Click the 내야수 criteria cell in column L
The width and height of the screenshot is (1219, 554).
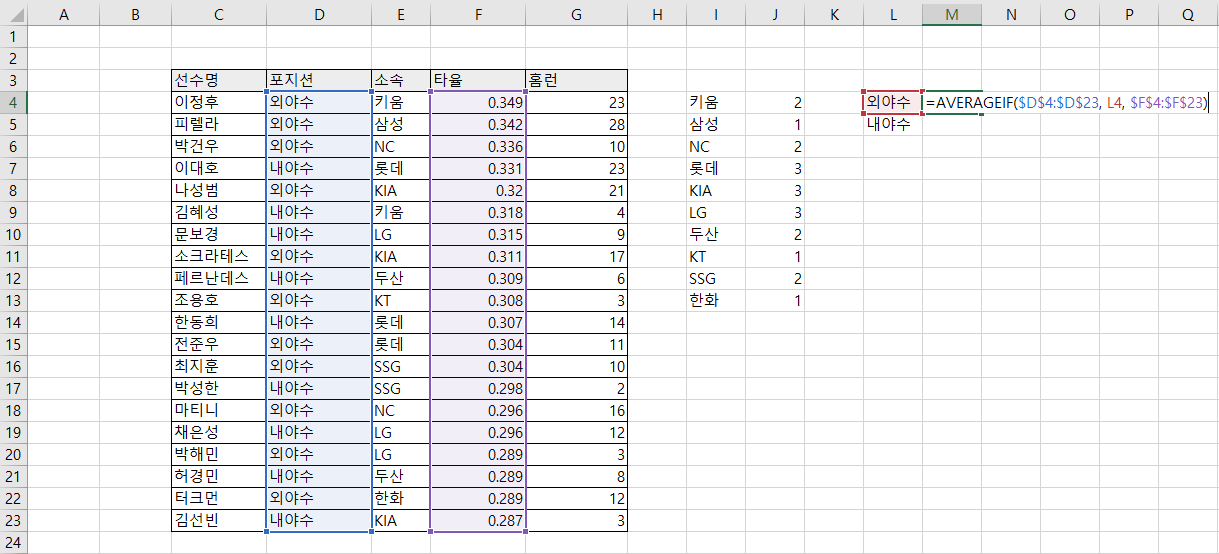892,124
